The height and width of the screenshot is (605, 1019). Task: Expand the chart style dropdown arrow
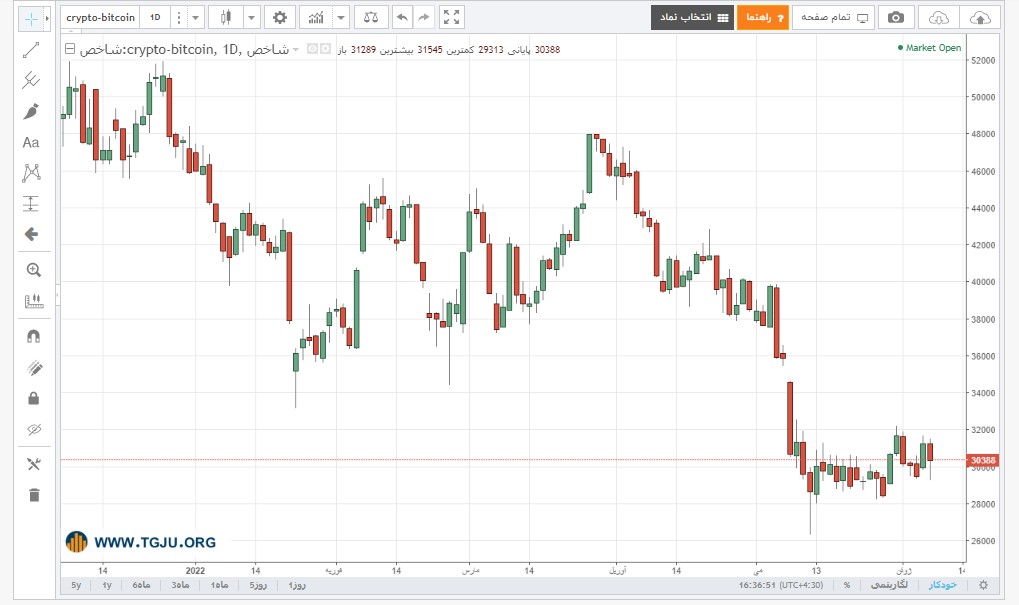(252, 18)
